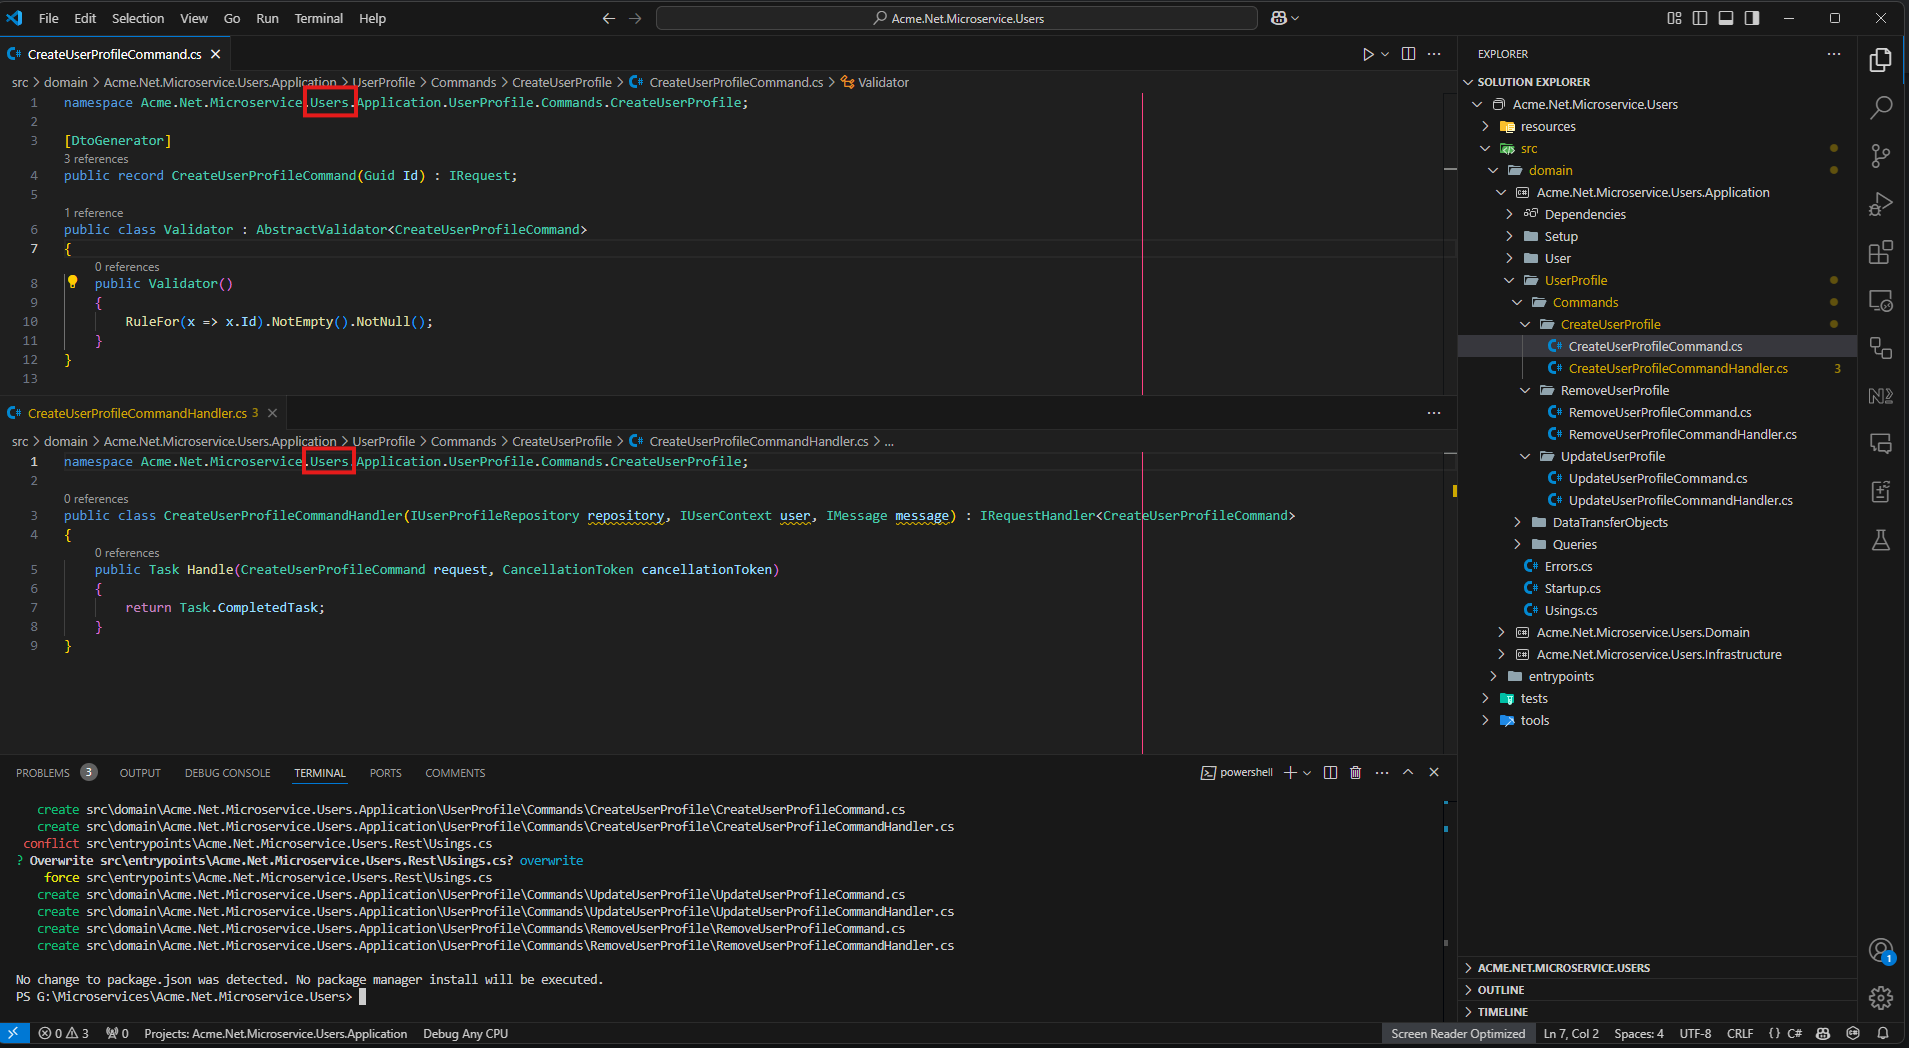Open More Actions for top editor group

point(1434,54)
